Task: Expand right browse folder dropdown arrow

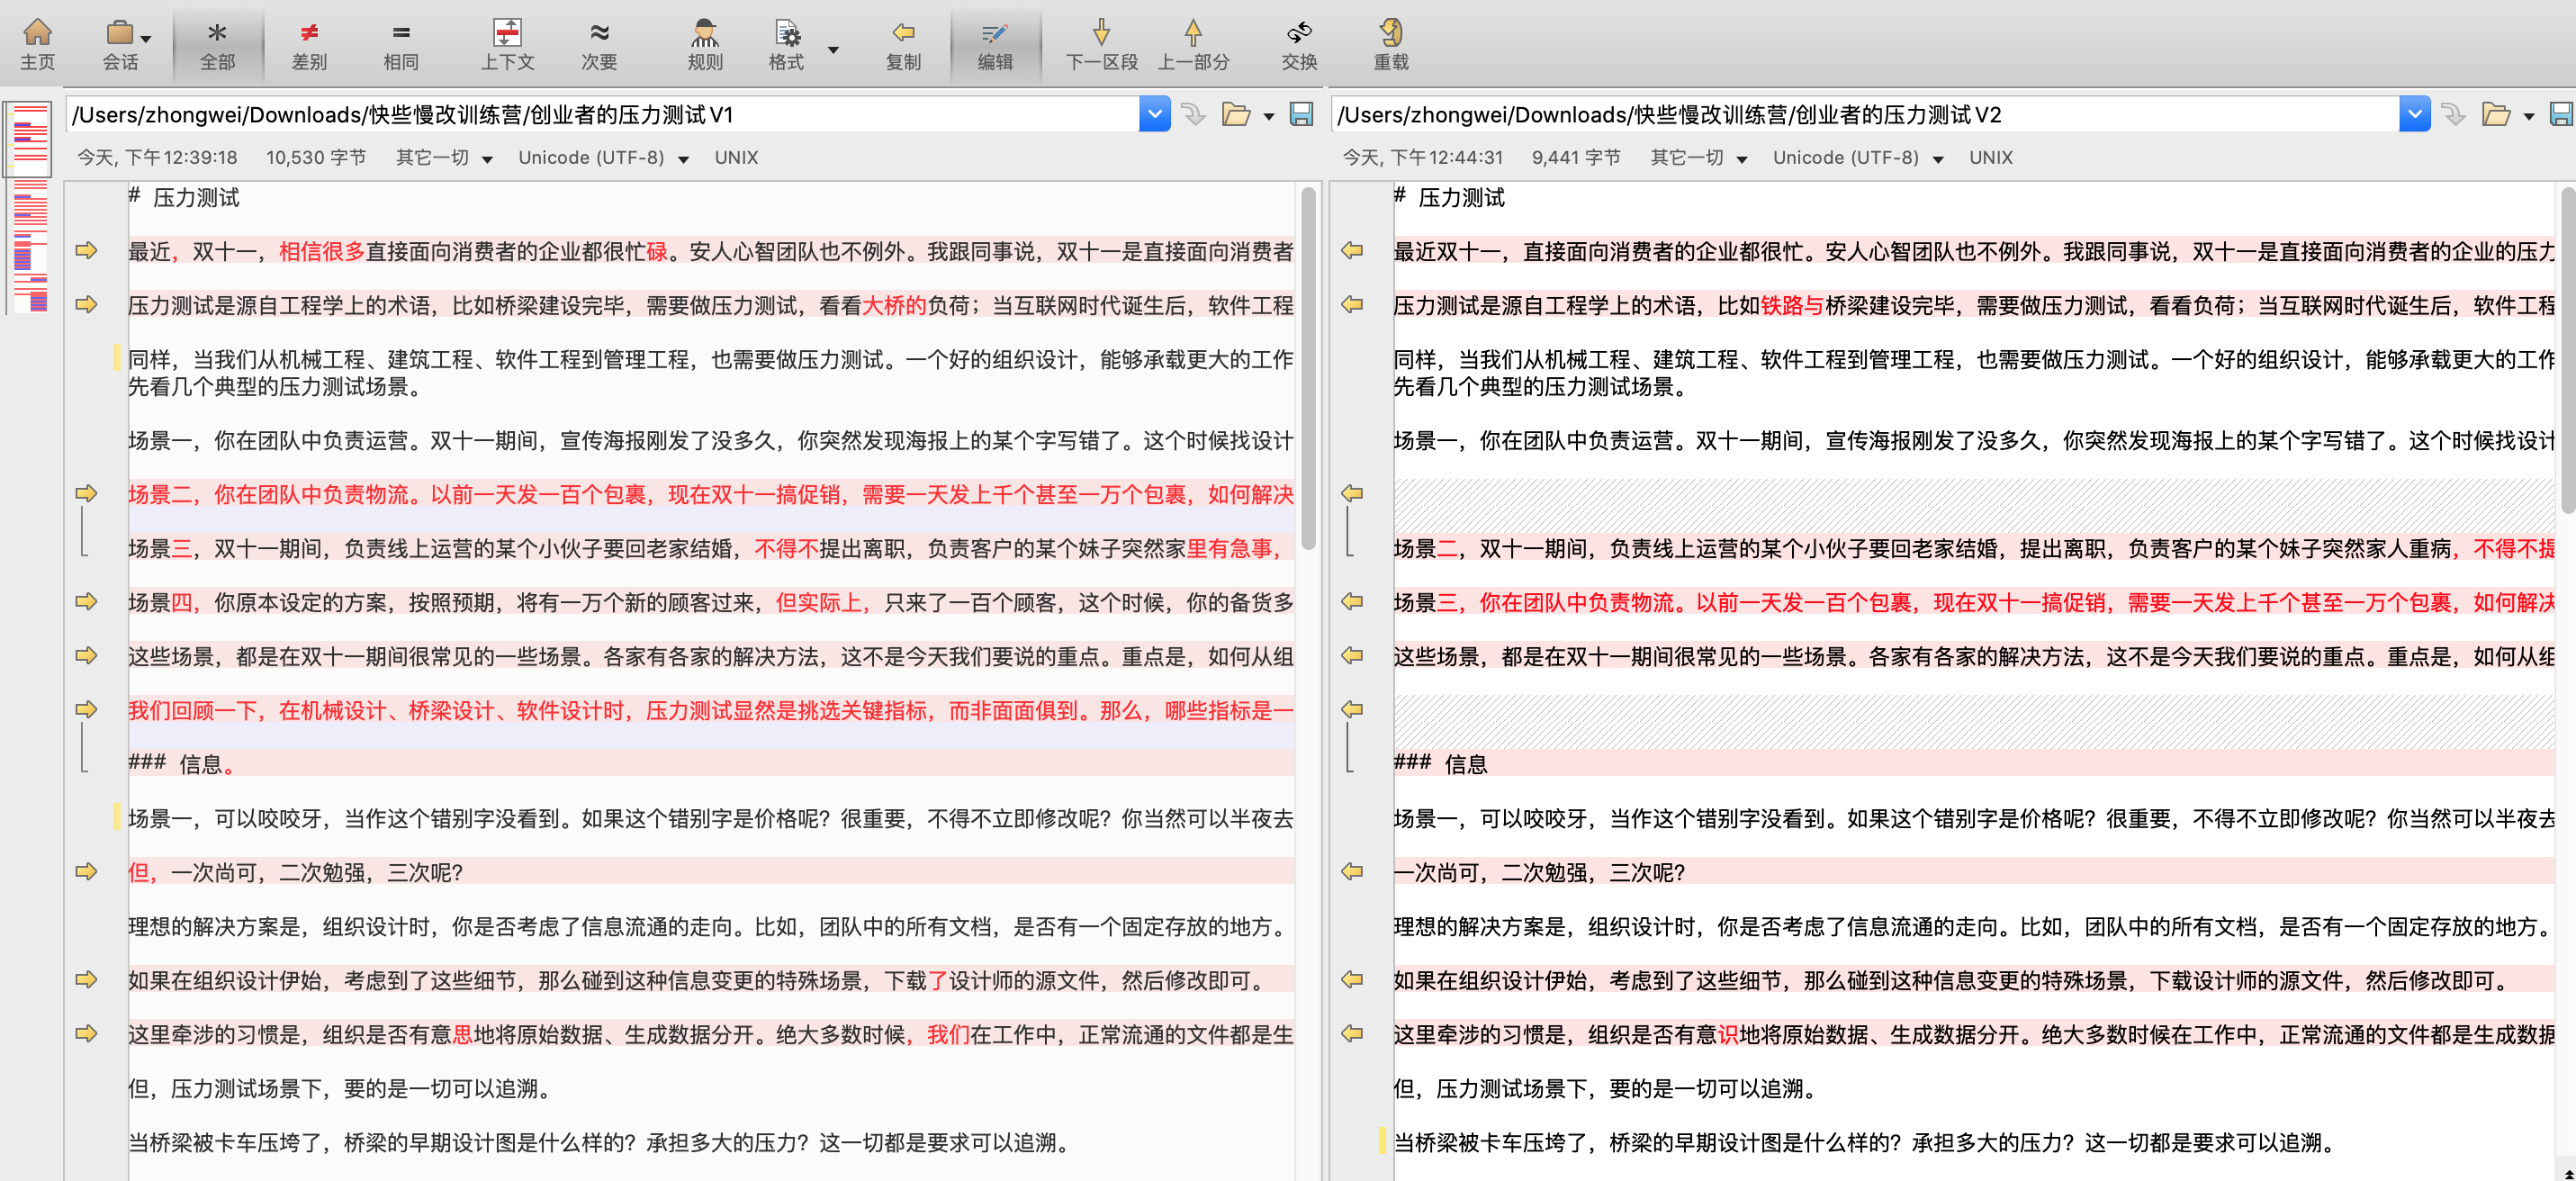Action: tap(2529, 117)
